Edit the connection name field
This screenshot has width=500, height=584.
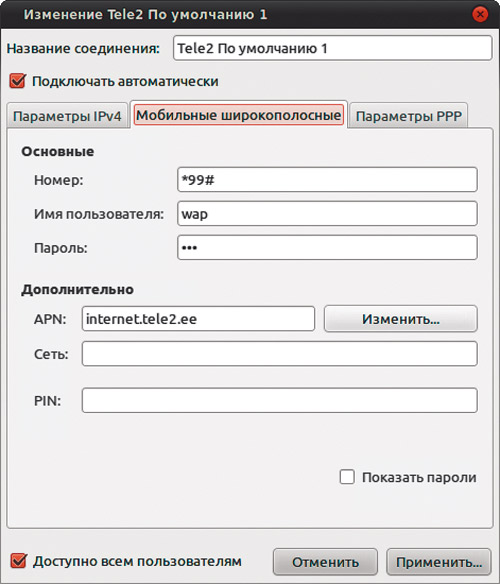tap(332, 48)
